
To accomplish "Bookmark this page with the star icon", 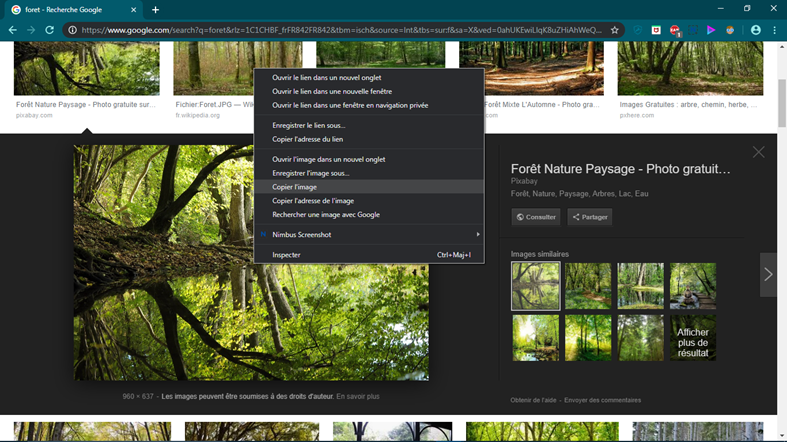I will [x=614, y=30].
